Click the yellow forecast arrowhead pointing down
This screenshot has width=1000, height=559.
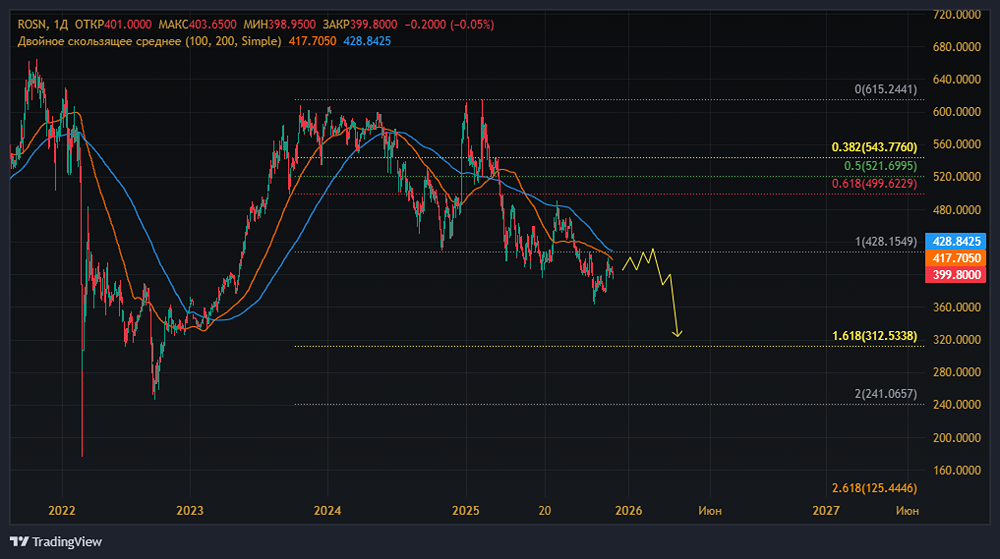[x=677, y=333]
